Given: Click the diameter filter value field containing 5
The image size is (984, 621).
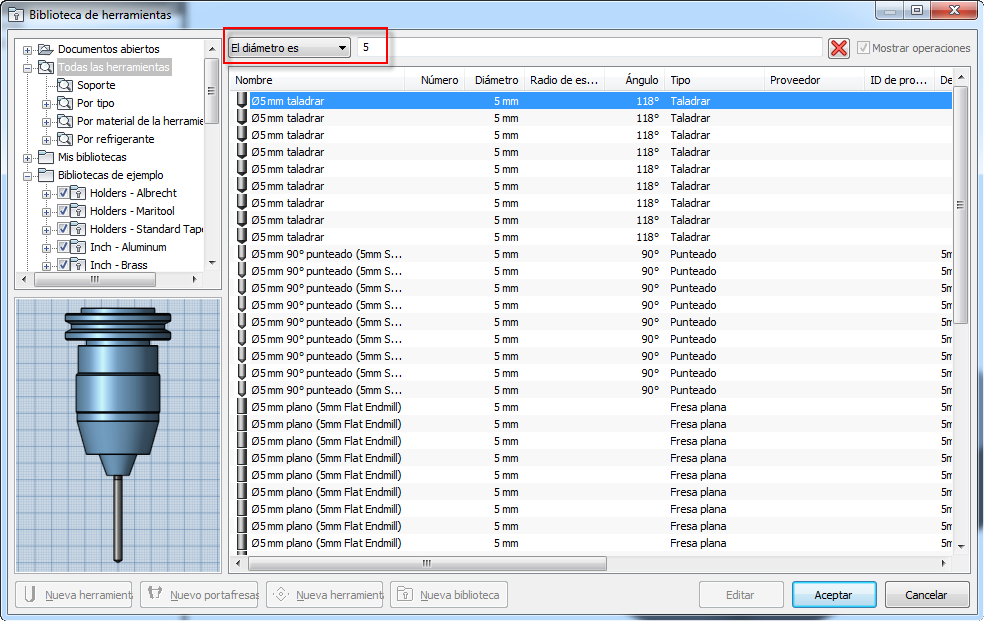Looking at the screenshot, I should (589, 48).
